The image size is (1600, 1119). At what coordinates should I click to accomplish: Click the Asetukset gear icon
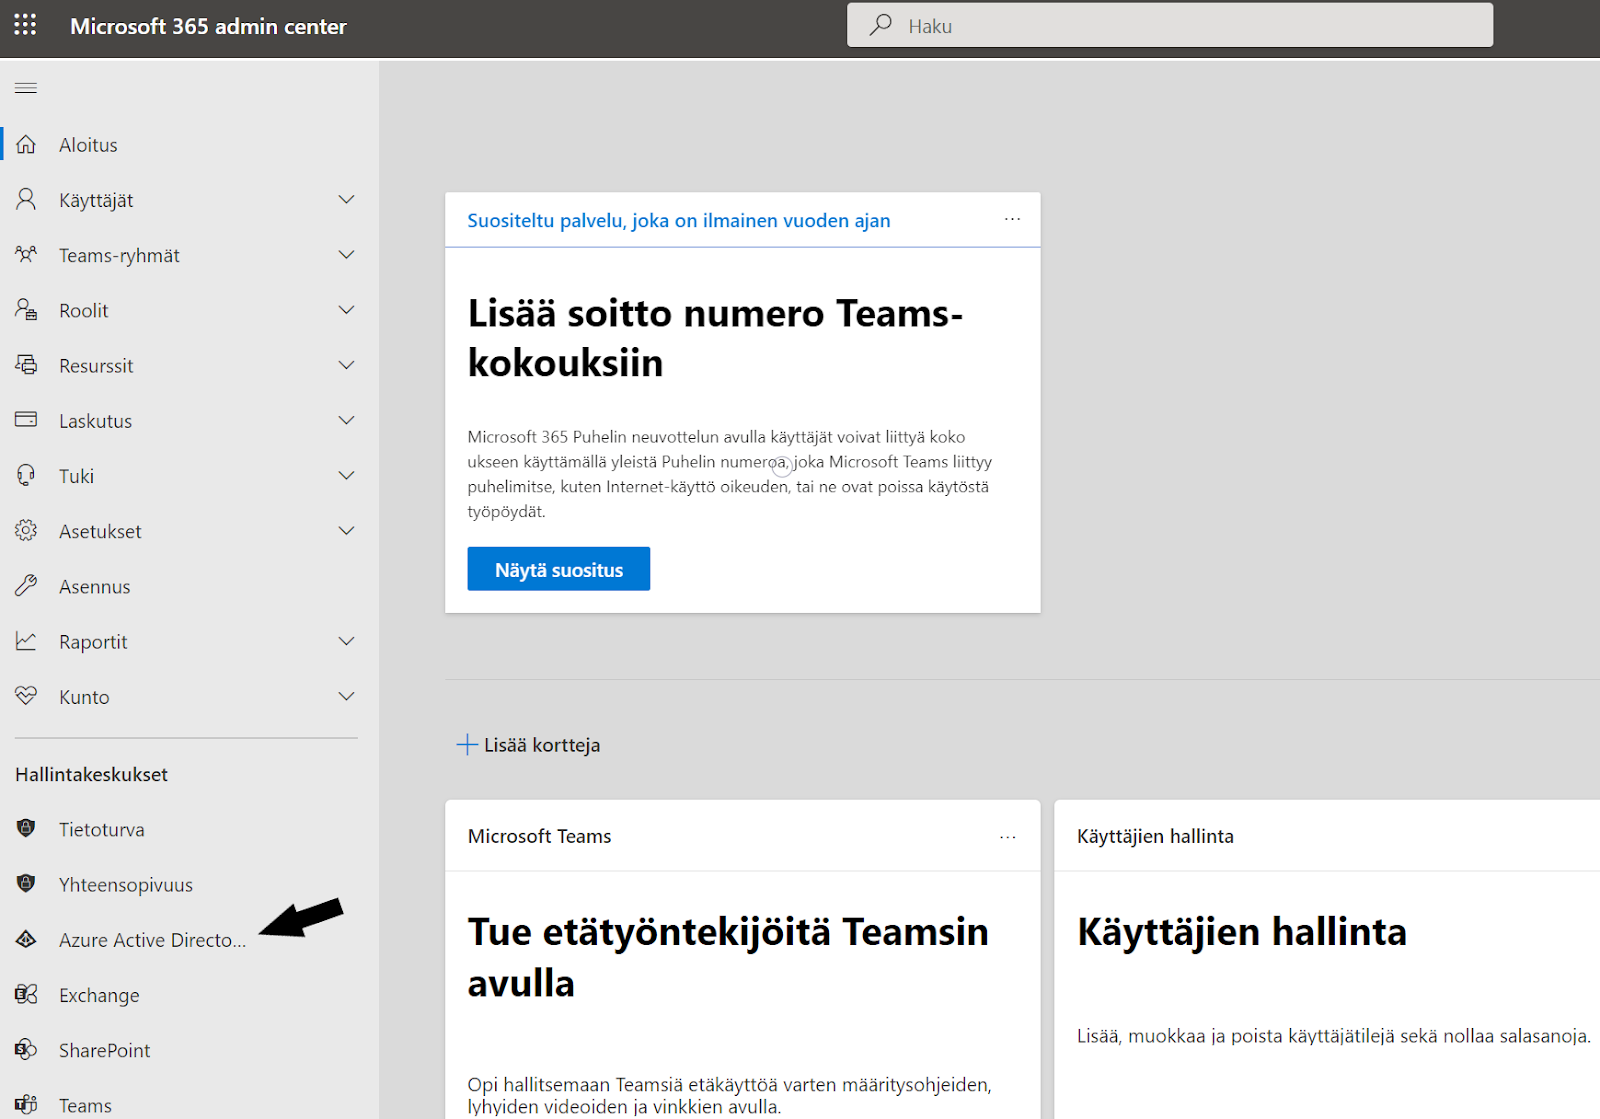[26, 530]
